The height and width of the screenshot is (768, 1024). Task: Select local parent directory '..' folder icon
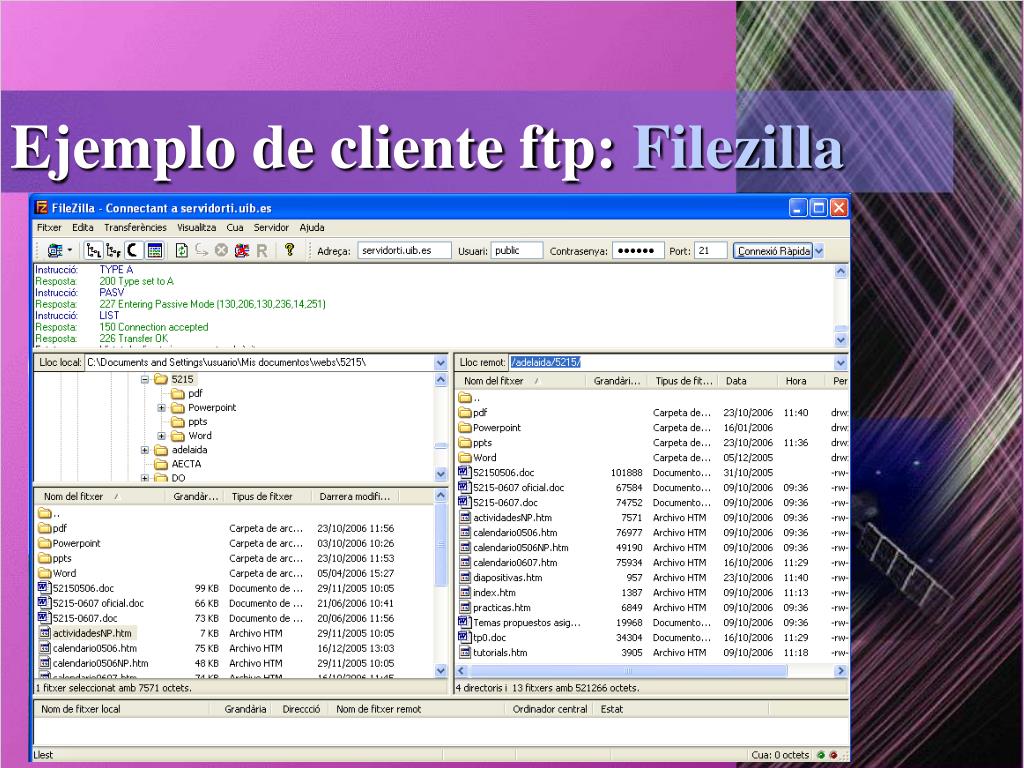tap(44, 513)
